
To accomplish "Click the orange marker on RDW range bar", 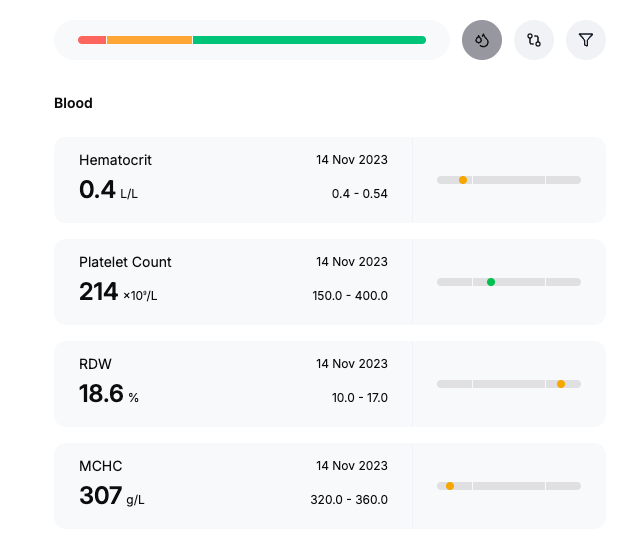I will click(x=561, y=384).
